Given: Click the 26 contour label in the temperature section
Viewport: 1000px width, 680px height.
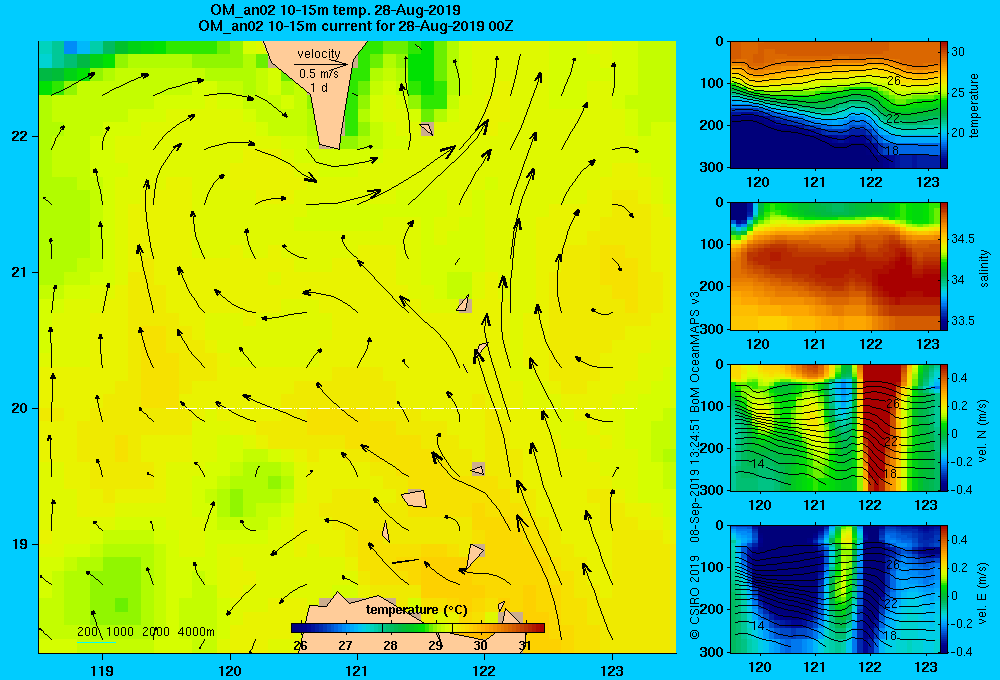Looking at the screenshot, I should coord(893,80).
